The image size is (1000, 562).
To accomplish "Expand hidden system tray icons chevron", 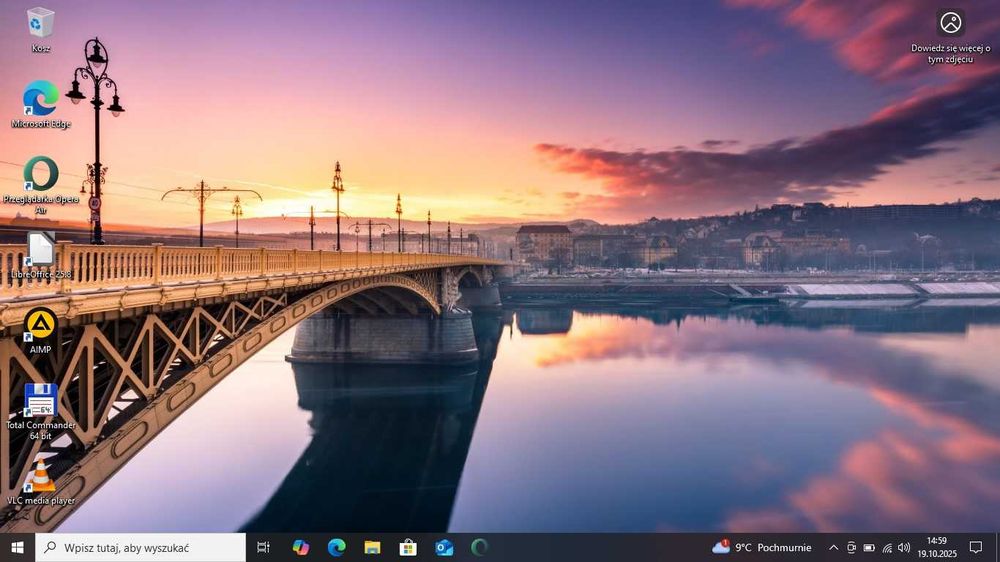I will 834,547.
